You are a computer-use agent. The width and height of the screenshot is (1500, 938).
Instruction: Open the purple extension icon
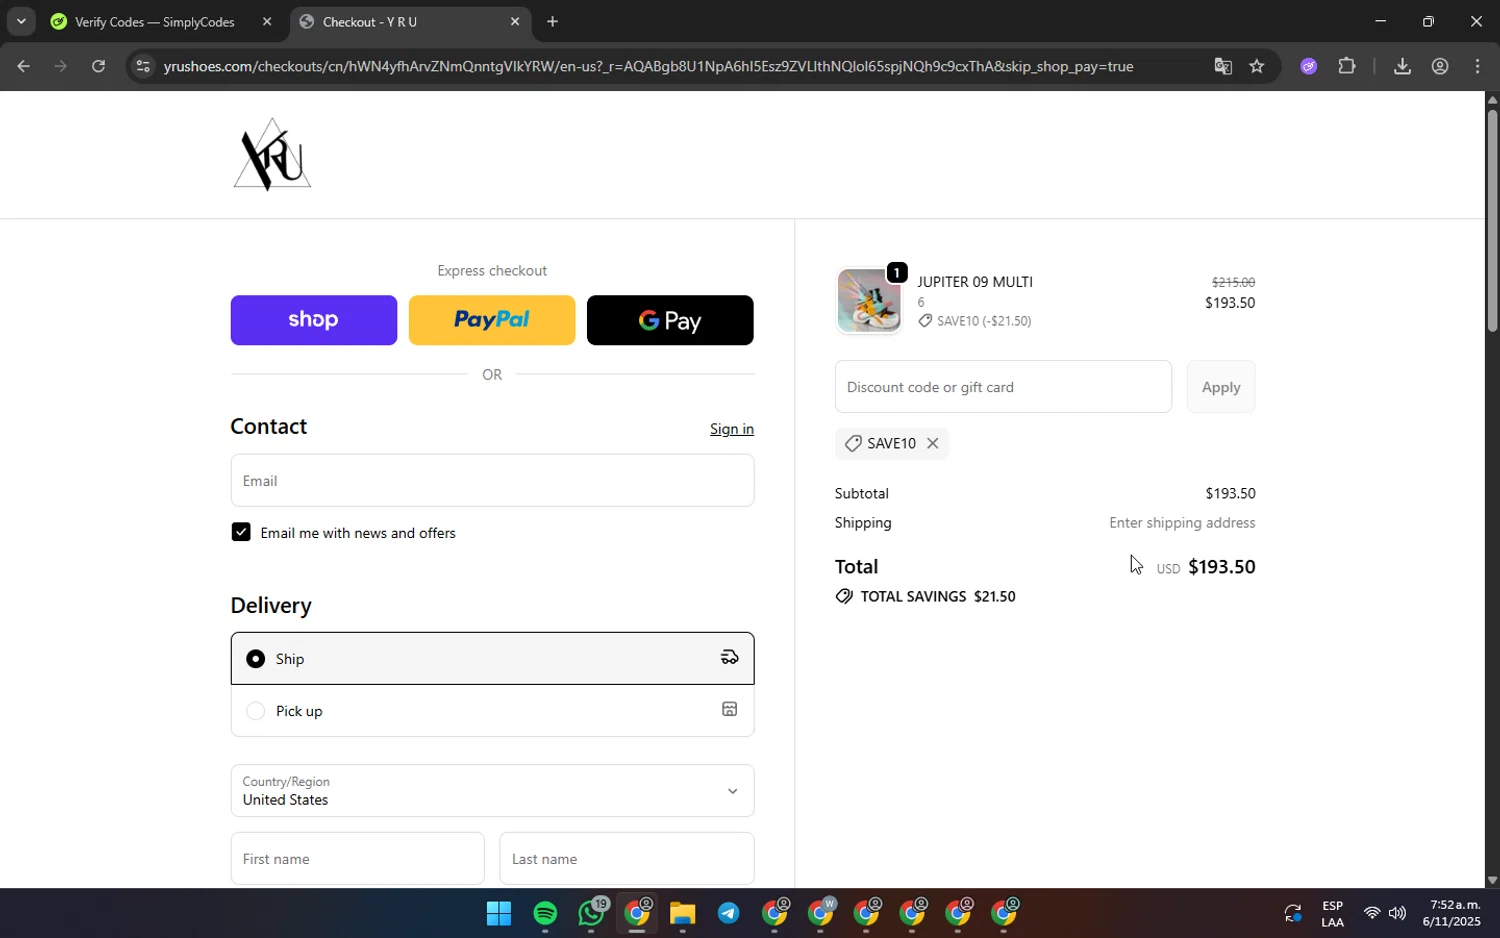coord(1309,67)
